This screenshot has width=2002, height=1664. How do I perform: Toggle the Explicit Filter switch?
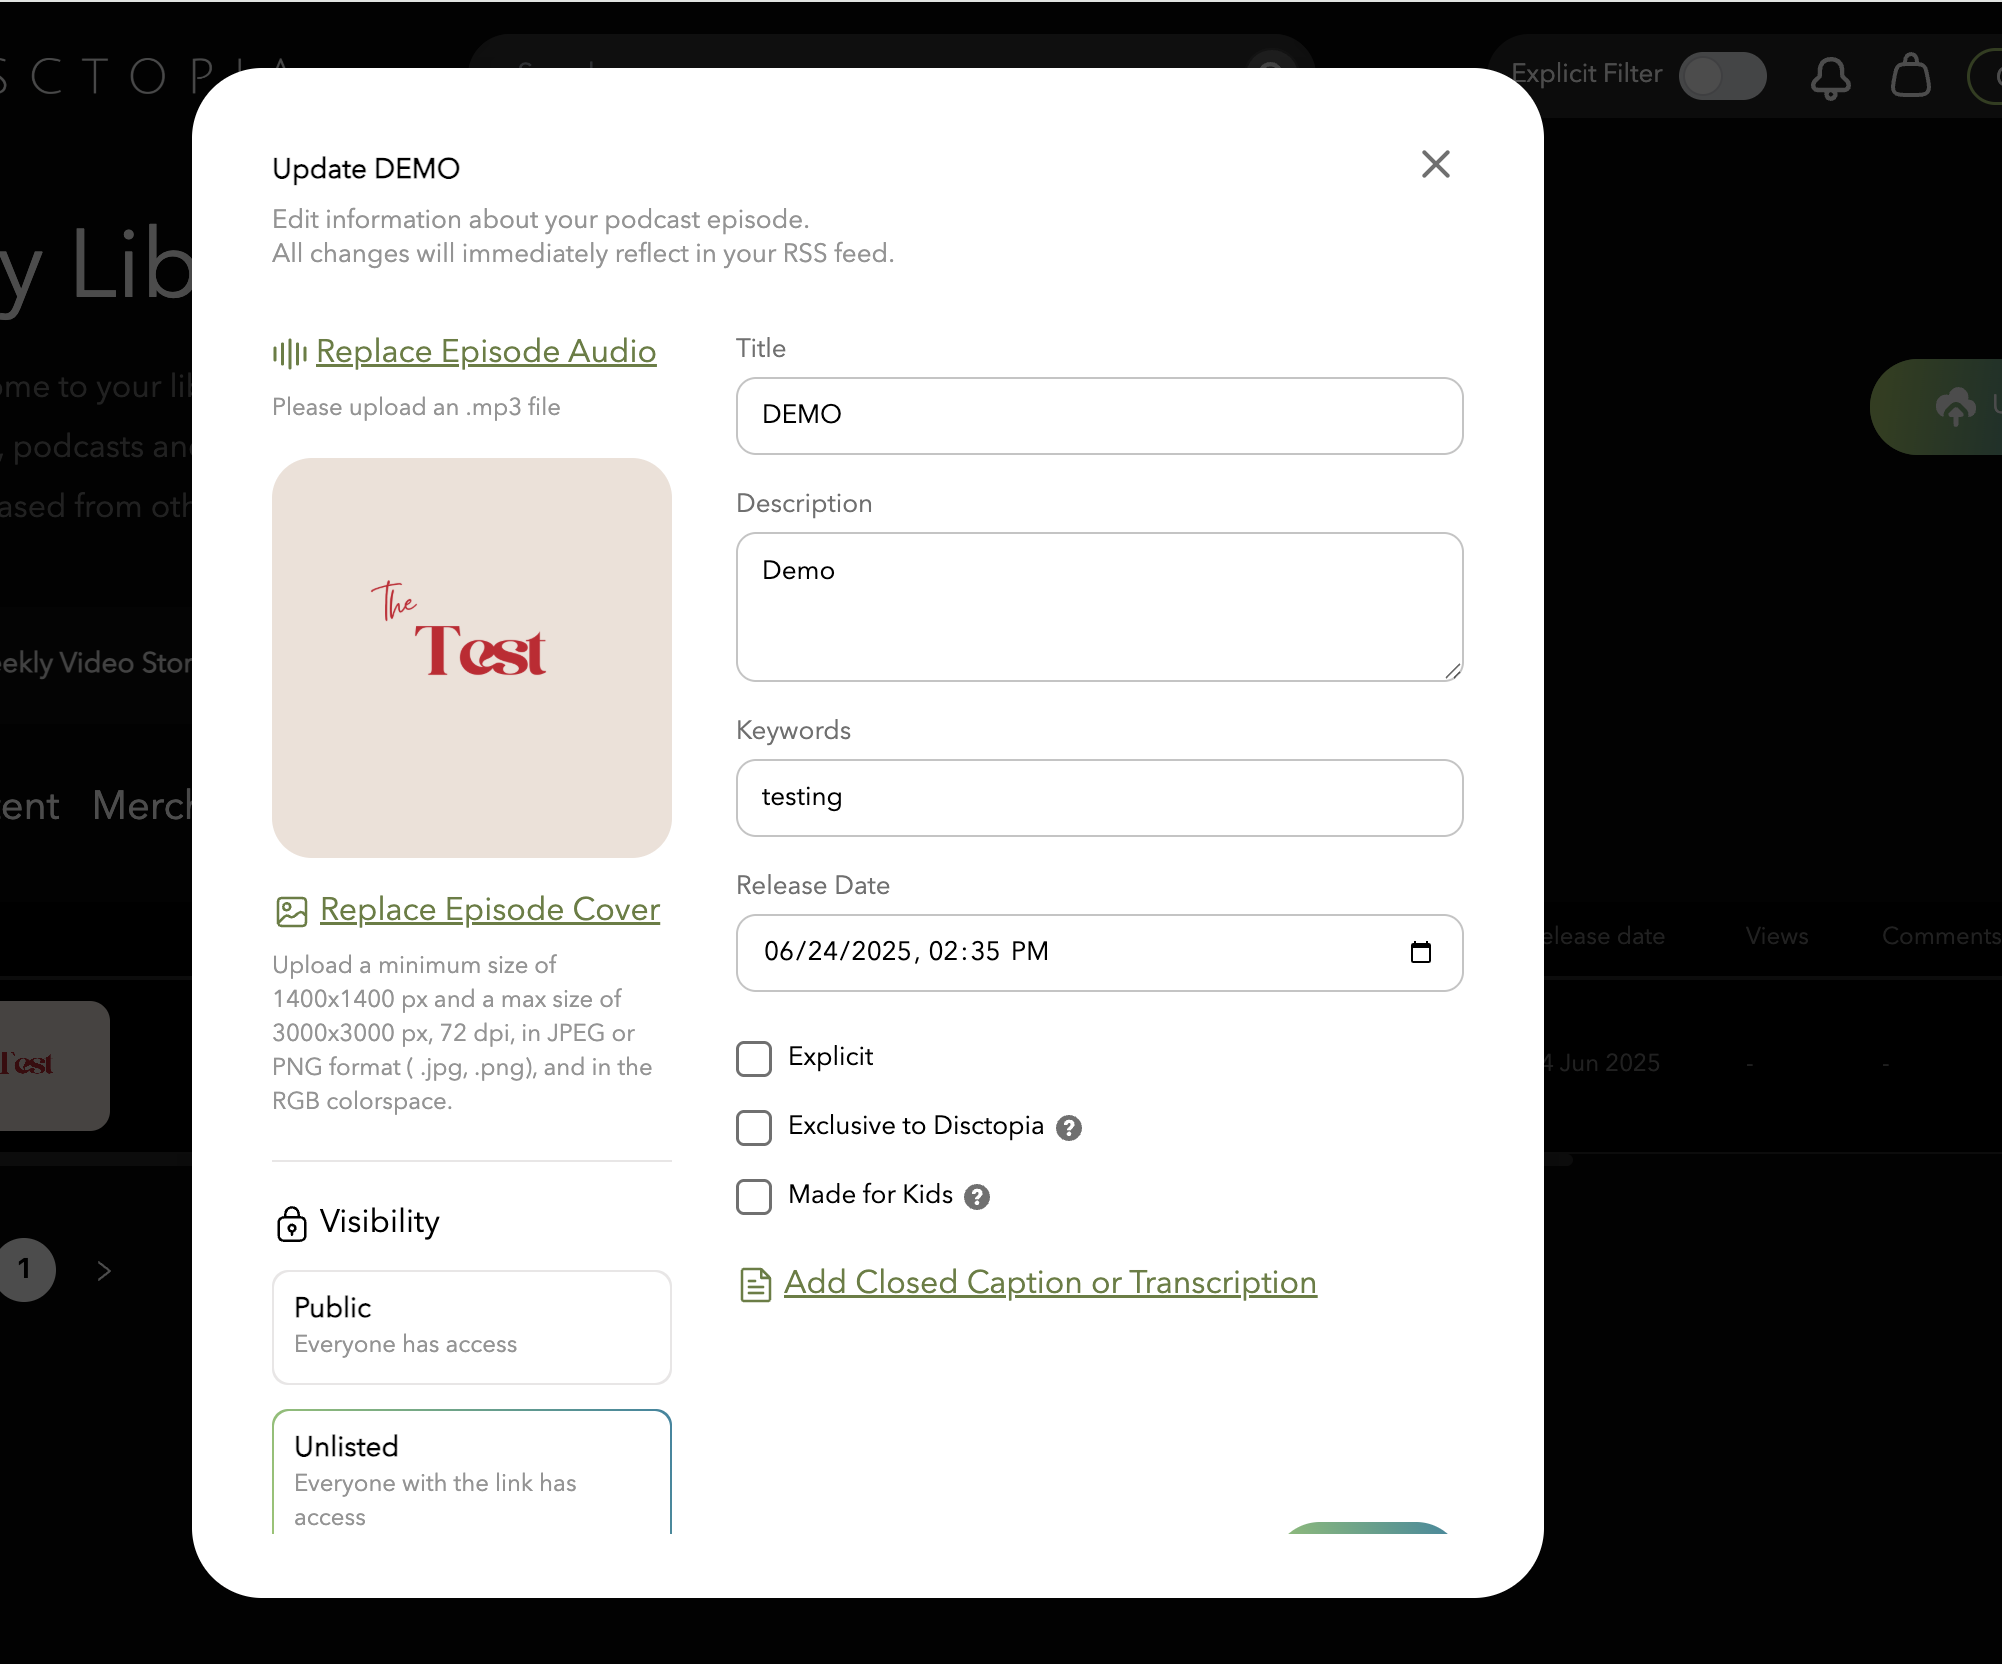[x=1722, y=76]
